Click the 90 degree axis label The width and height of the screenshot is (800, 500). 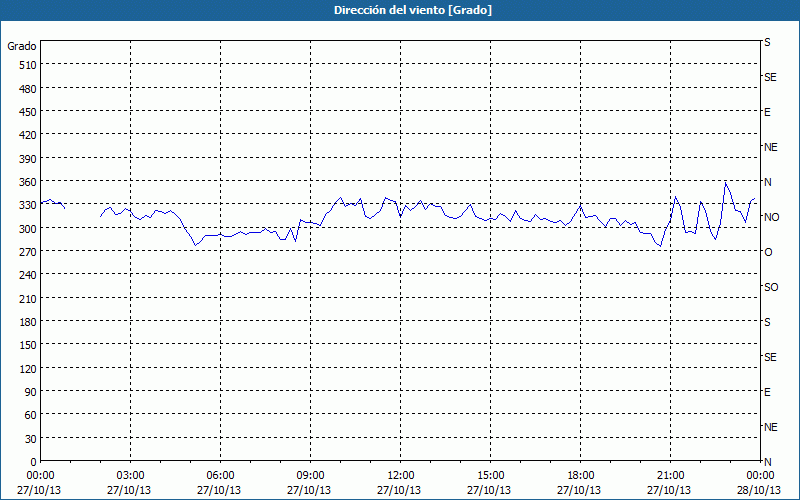point(31,392)
